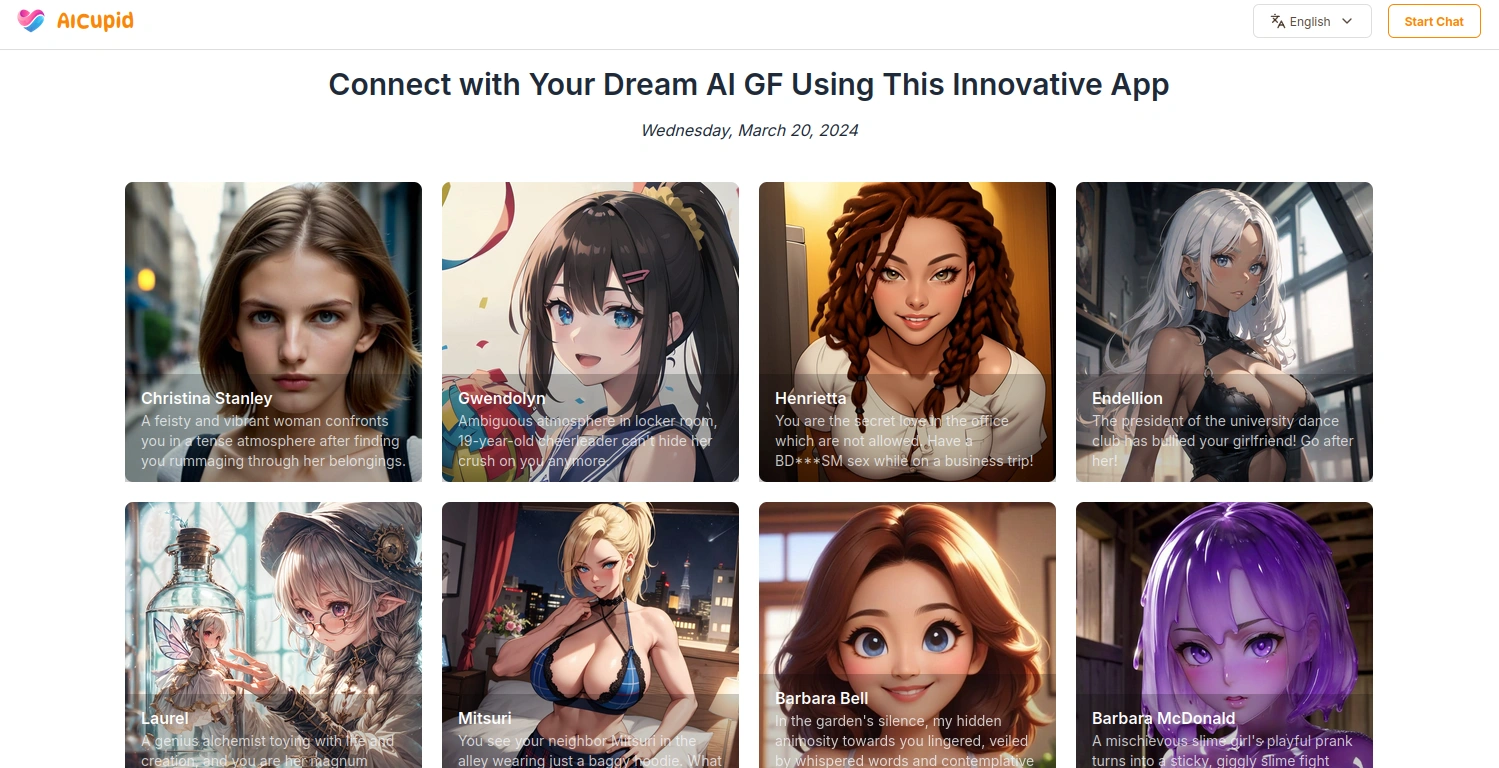Viewport: 1499px width, 768px height.
Task: Open the Barbara Bell character card
Action: coord(907,635)
